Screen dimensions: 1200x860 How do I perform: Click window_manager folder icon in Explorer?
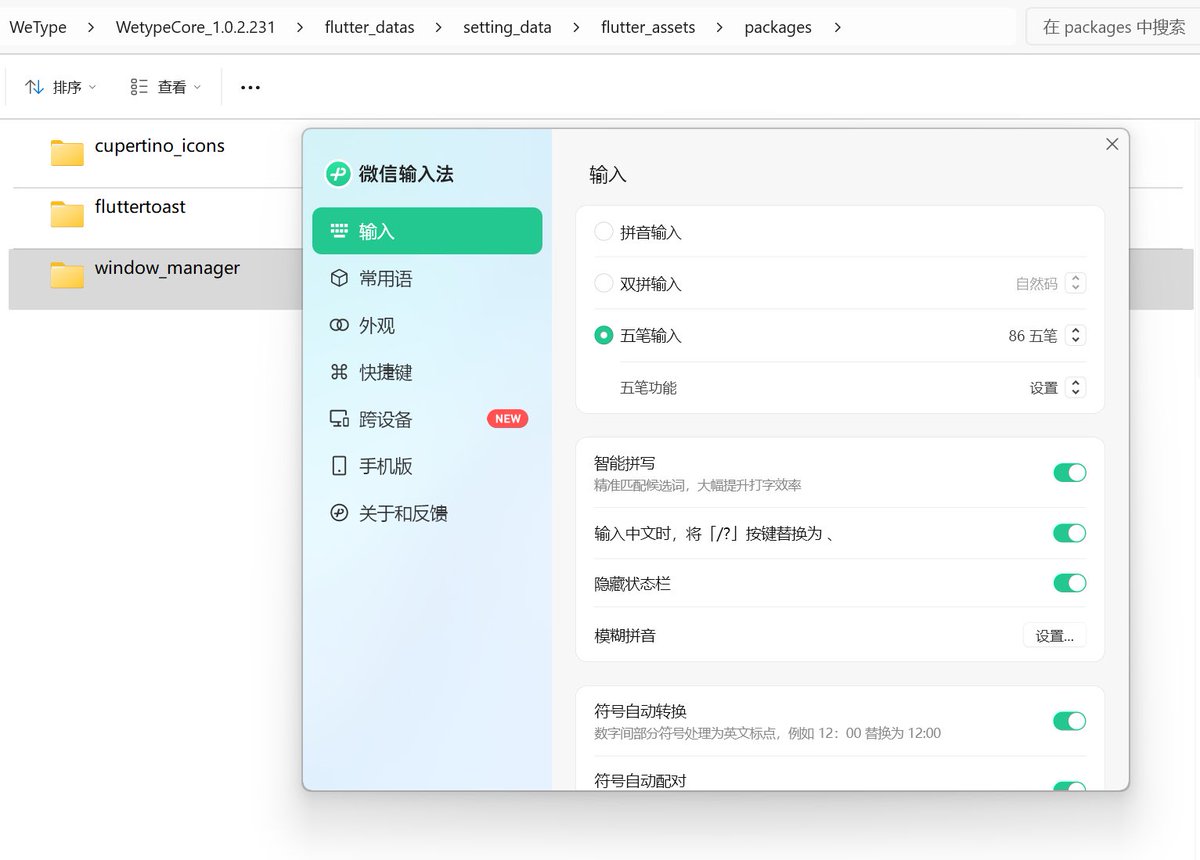67,274
